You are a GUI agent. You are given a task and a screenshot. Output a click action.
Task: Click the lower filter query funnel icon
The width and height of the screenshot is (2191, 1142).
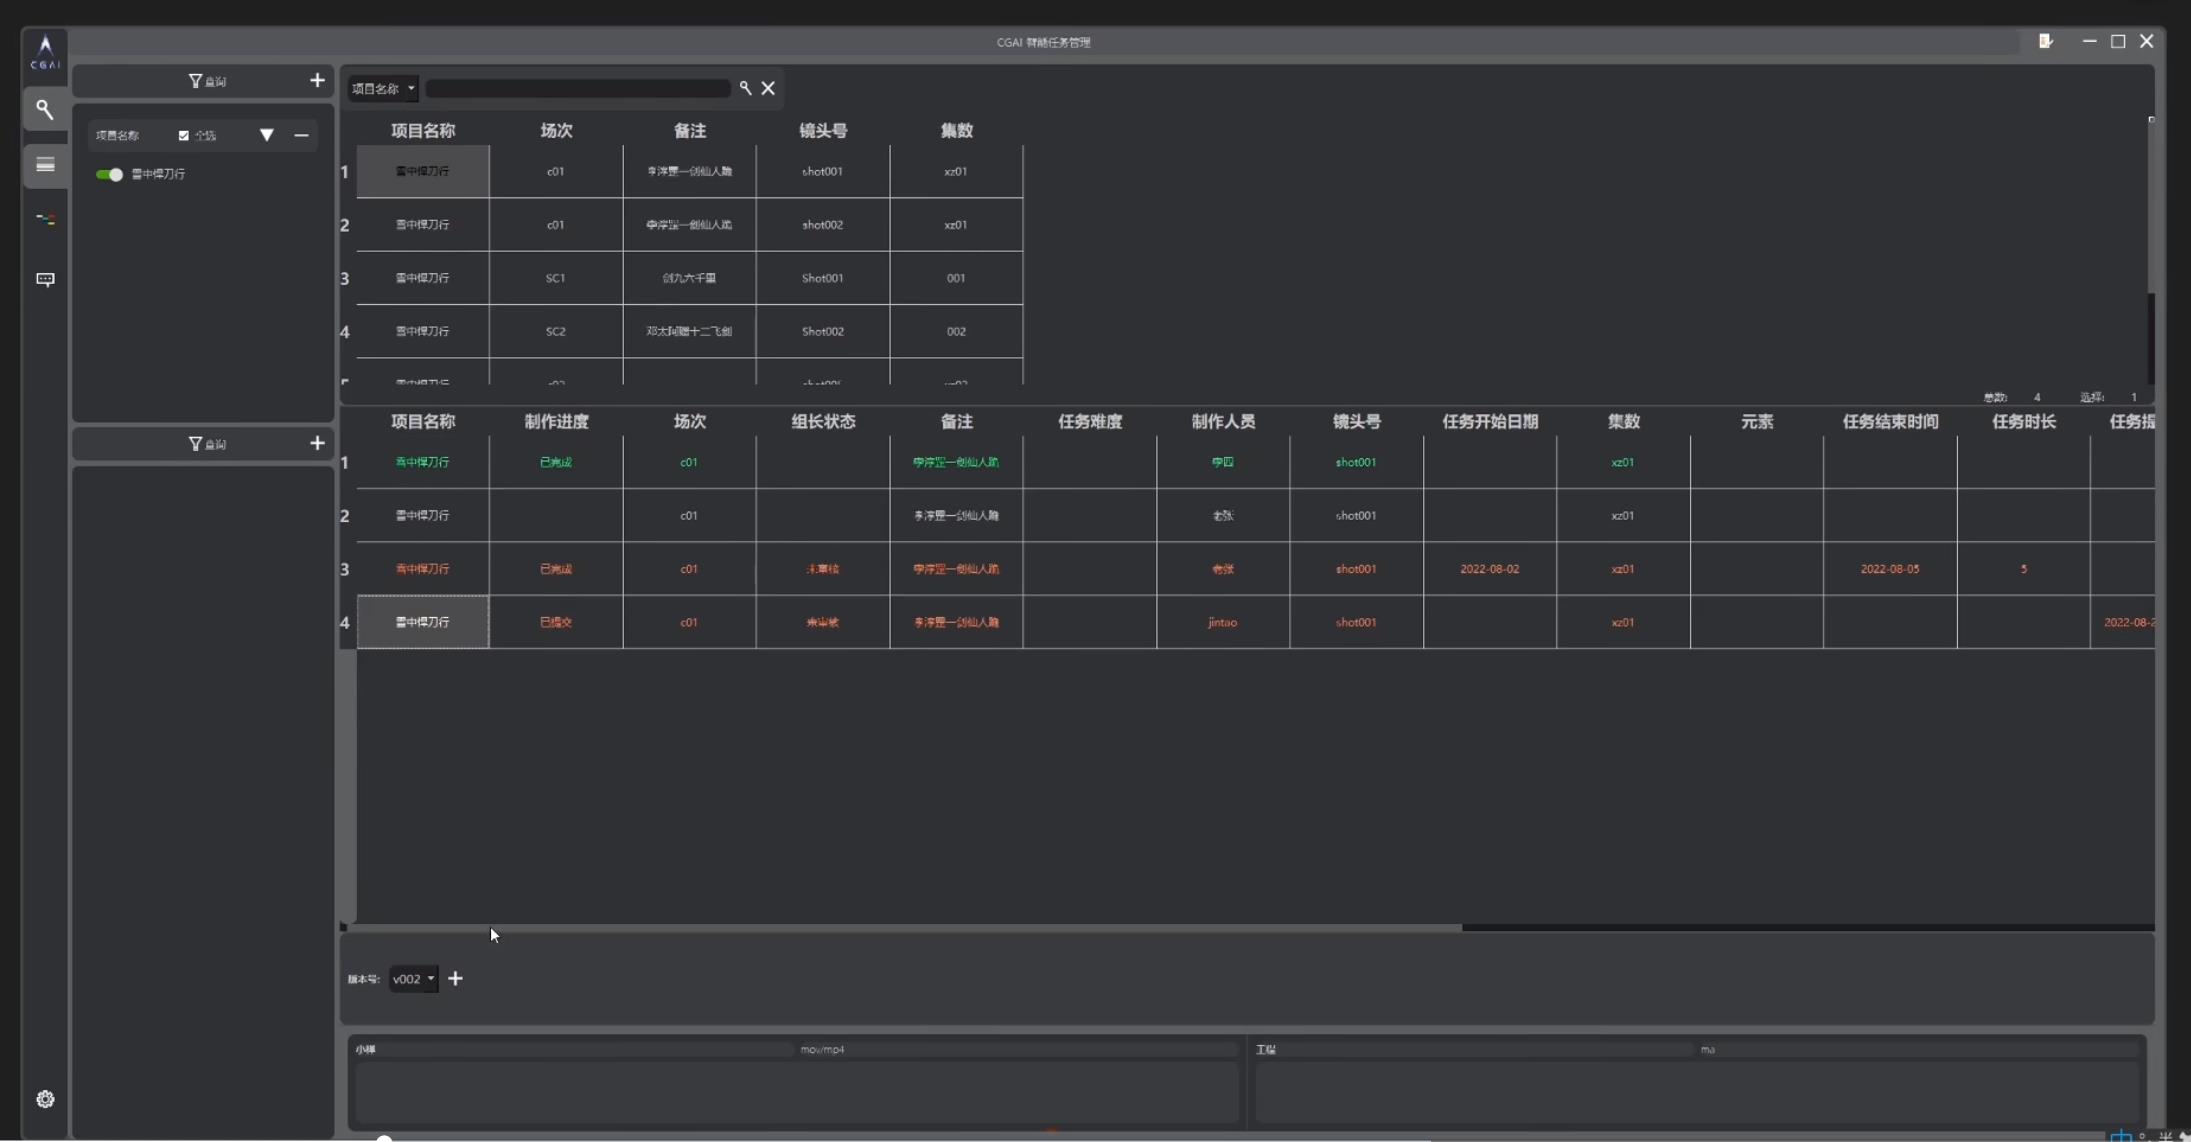[x=195, y=444]
